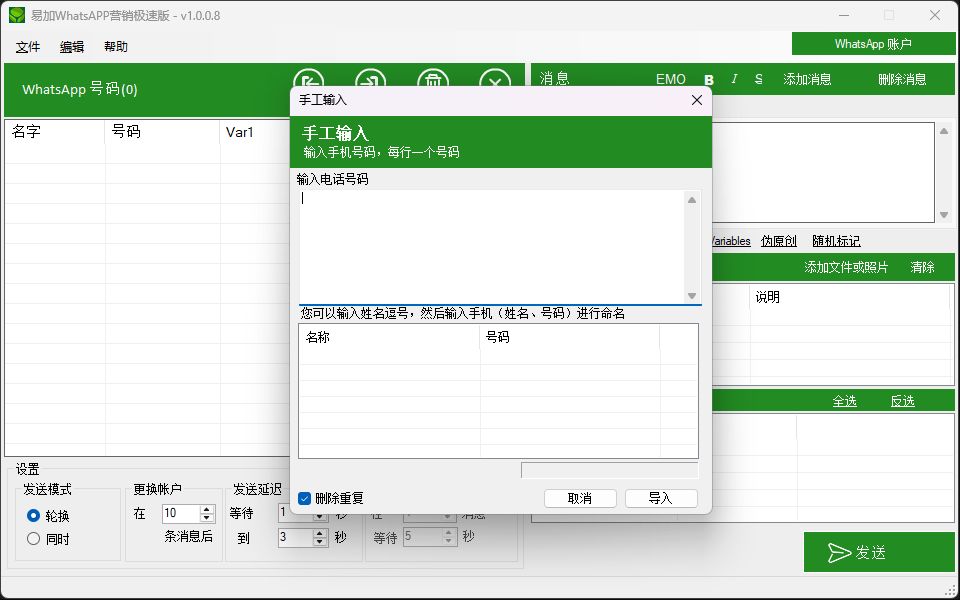Decrease the 更换帐户 message count stepper
The height and width of the screenshot is (600, 960).
207,518
